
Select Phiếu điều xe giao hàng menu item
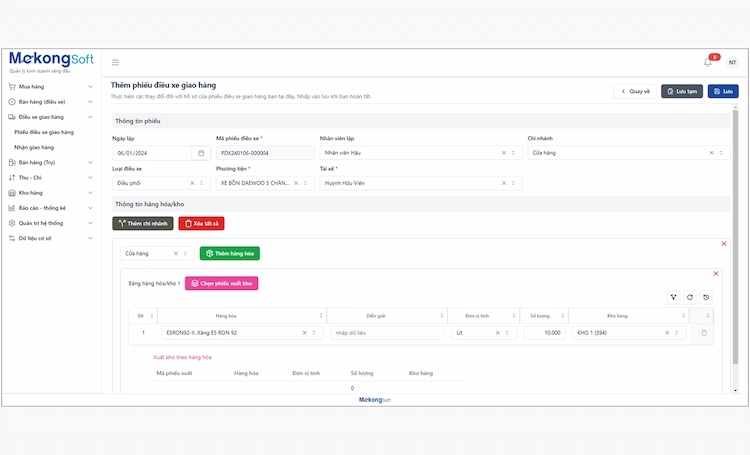44,132
